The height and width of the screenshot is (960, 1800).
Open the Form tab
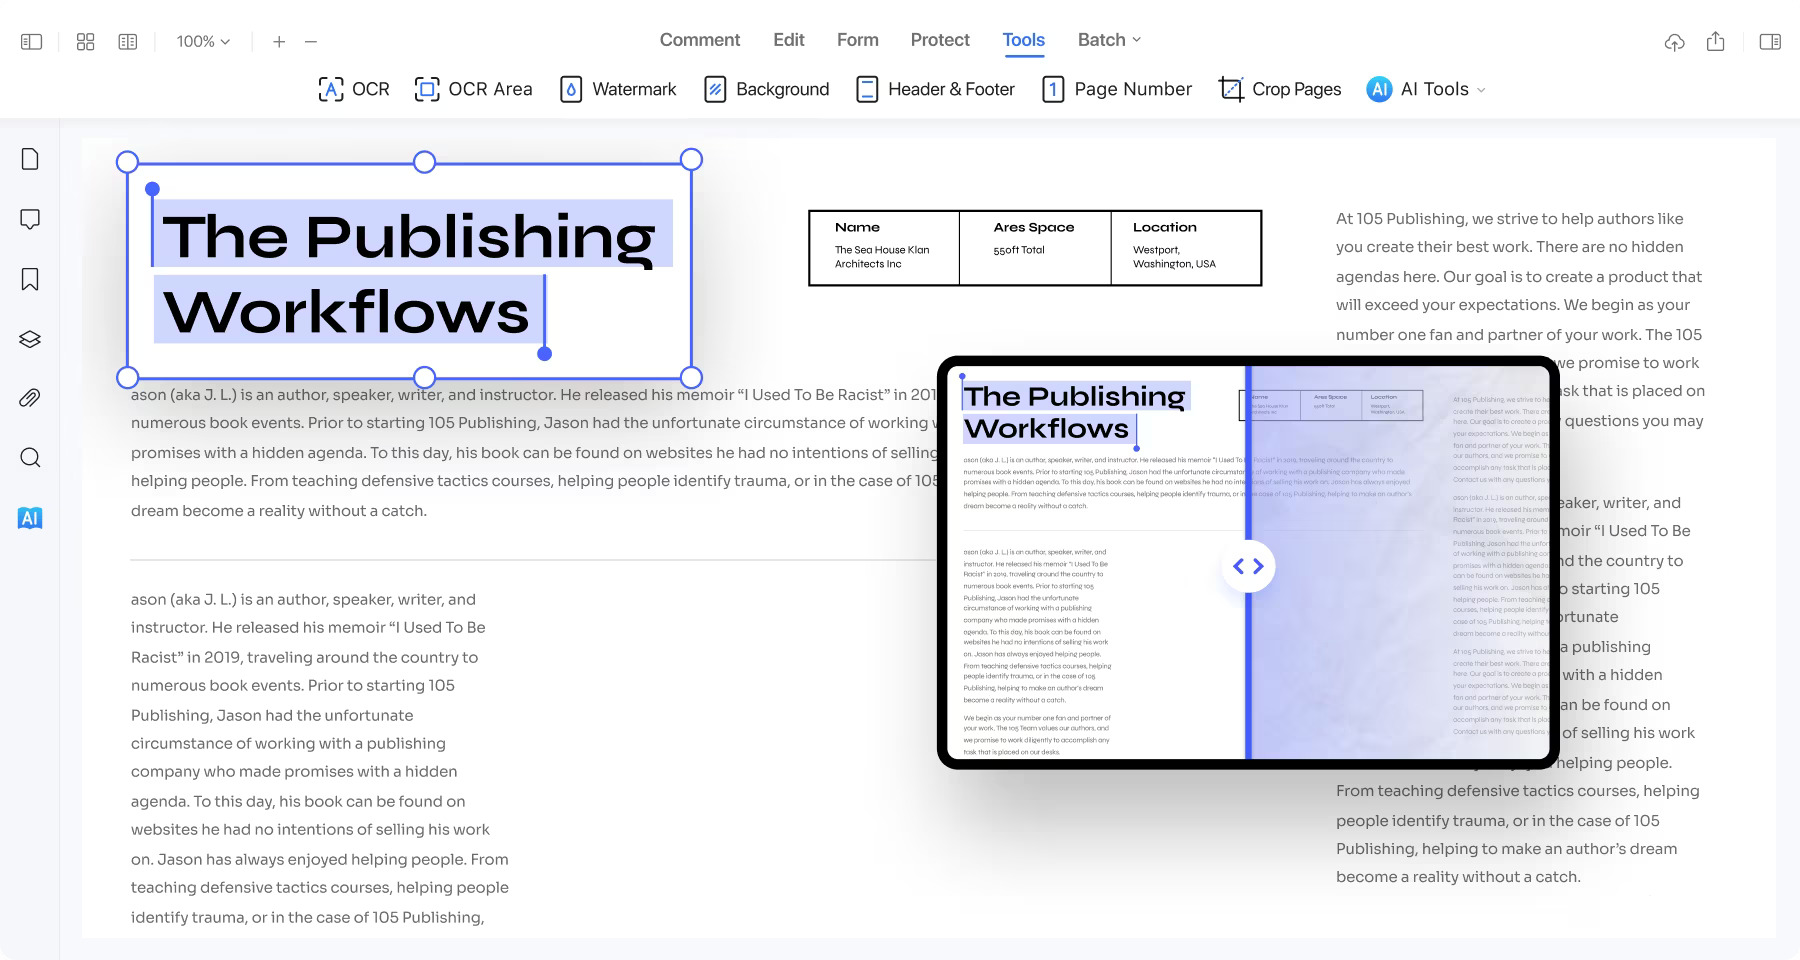pyautogui.click(x=858, y=40)
